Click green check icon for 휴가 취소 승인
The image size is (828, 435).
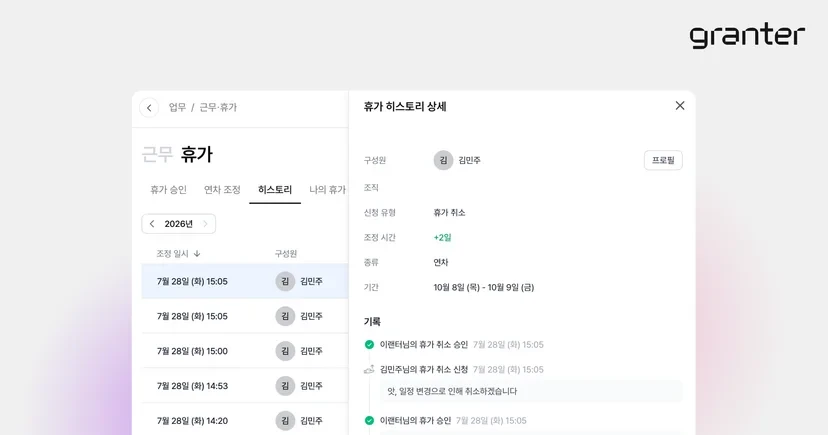pos(369,345)
